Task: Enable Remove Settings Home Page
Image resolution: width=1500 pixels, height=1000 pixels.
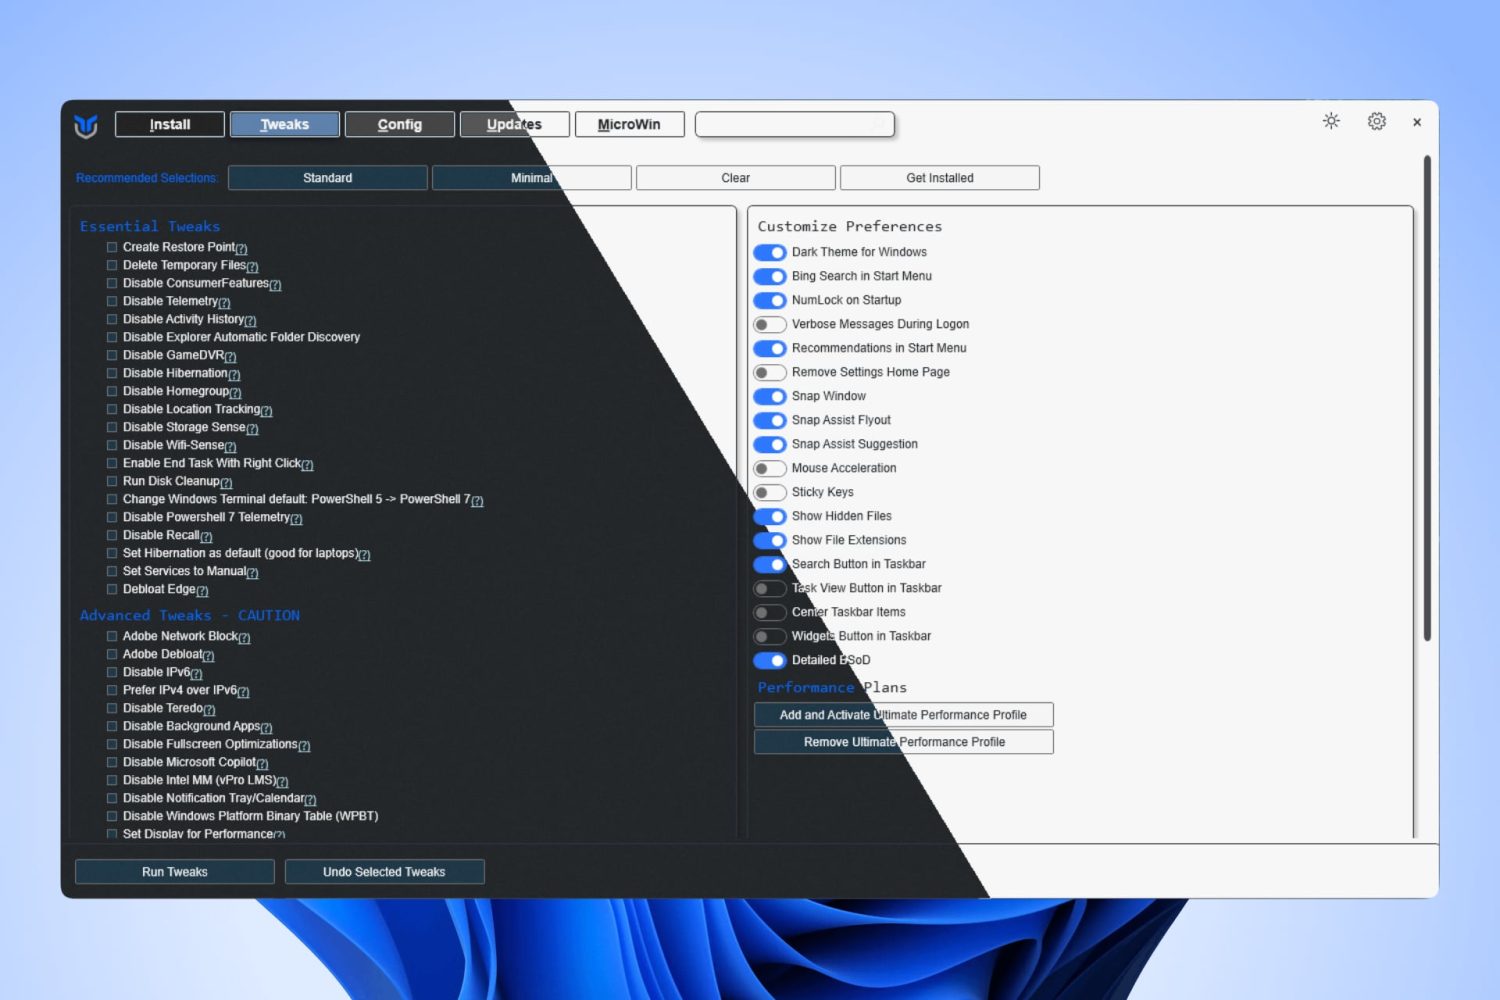Action: coord(770,373)
